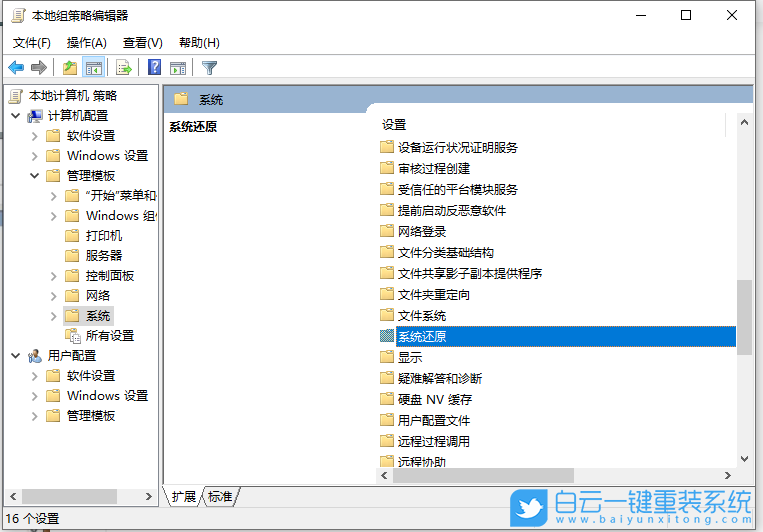Click the list scroll-up arrow
This screenshot has width=763, height=532.
tap(744, 122)
